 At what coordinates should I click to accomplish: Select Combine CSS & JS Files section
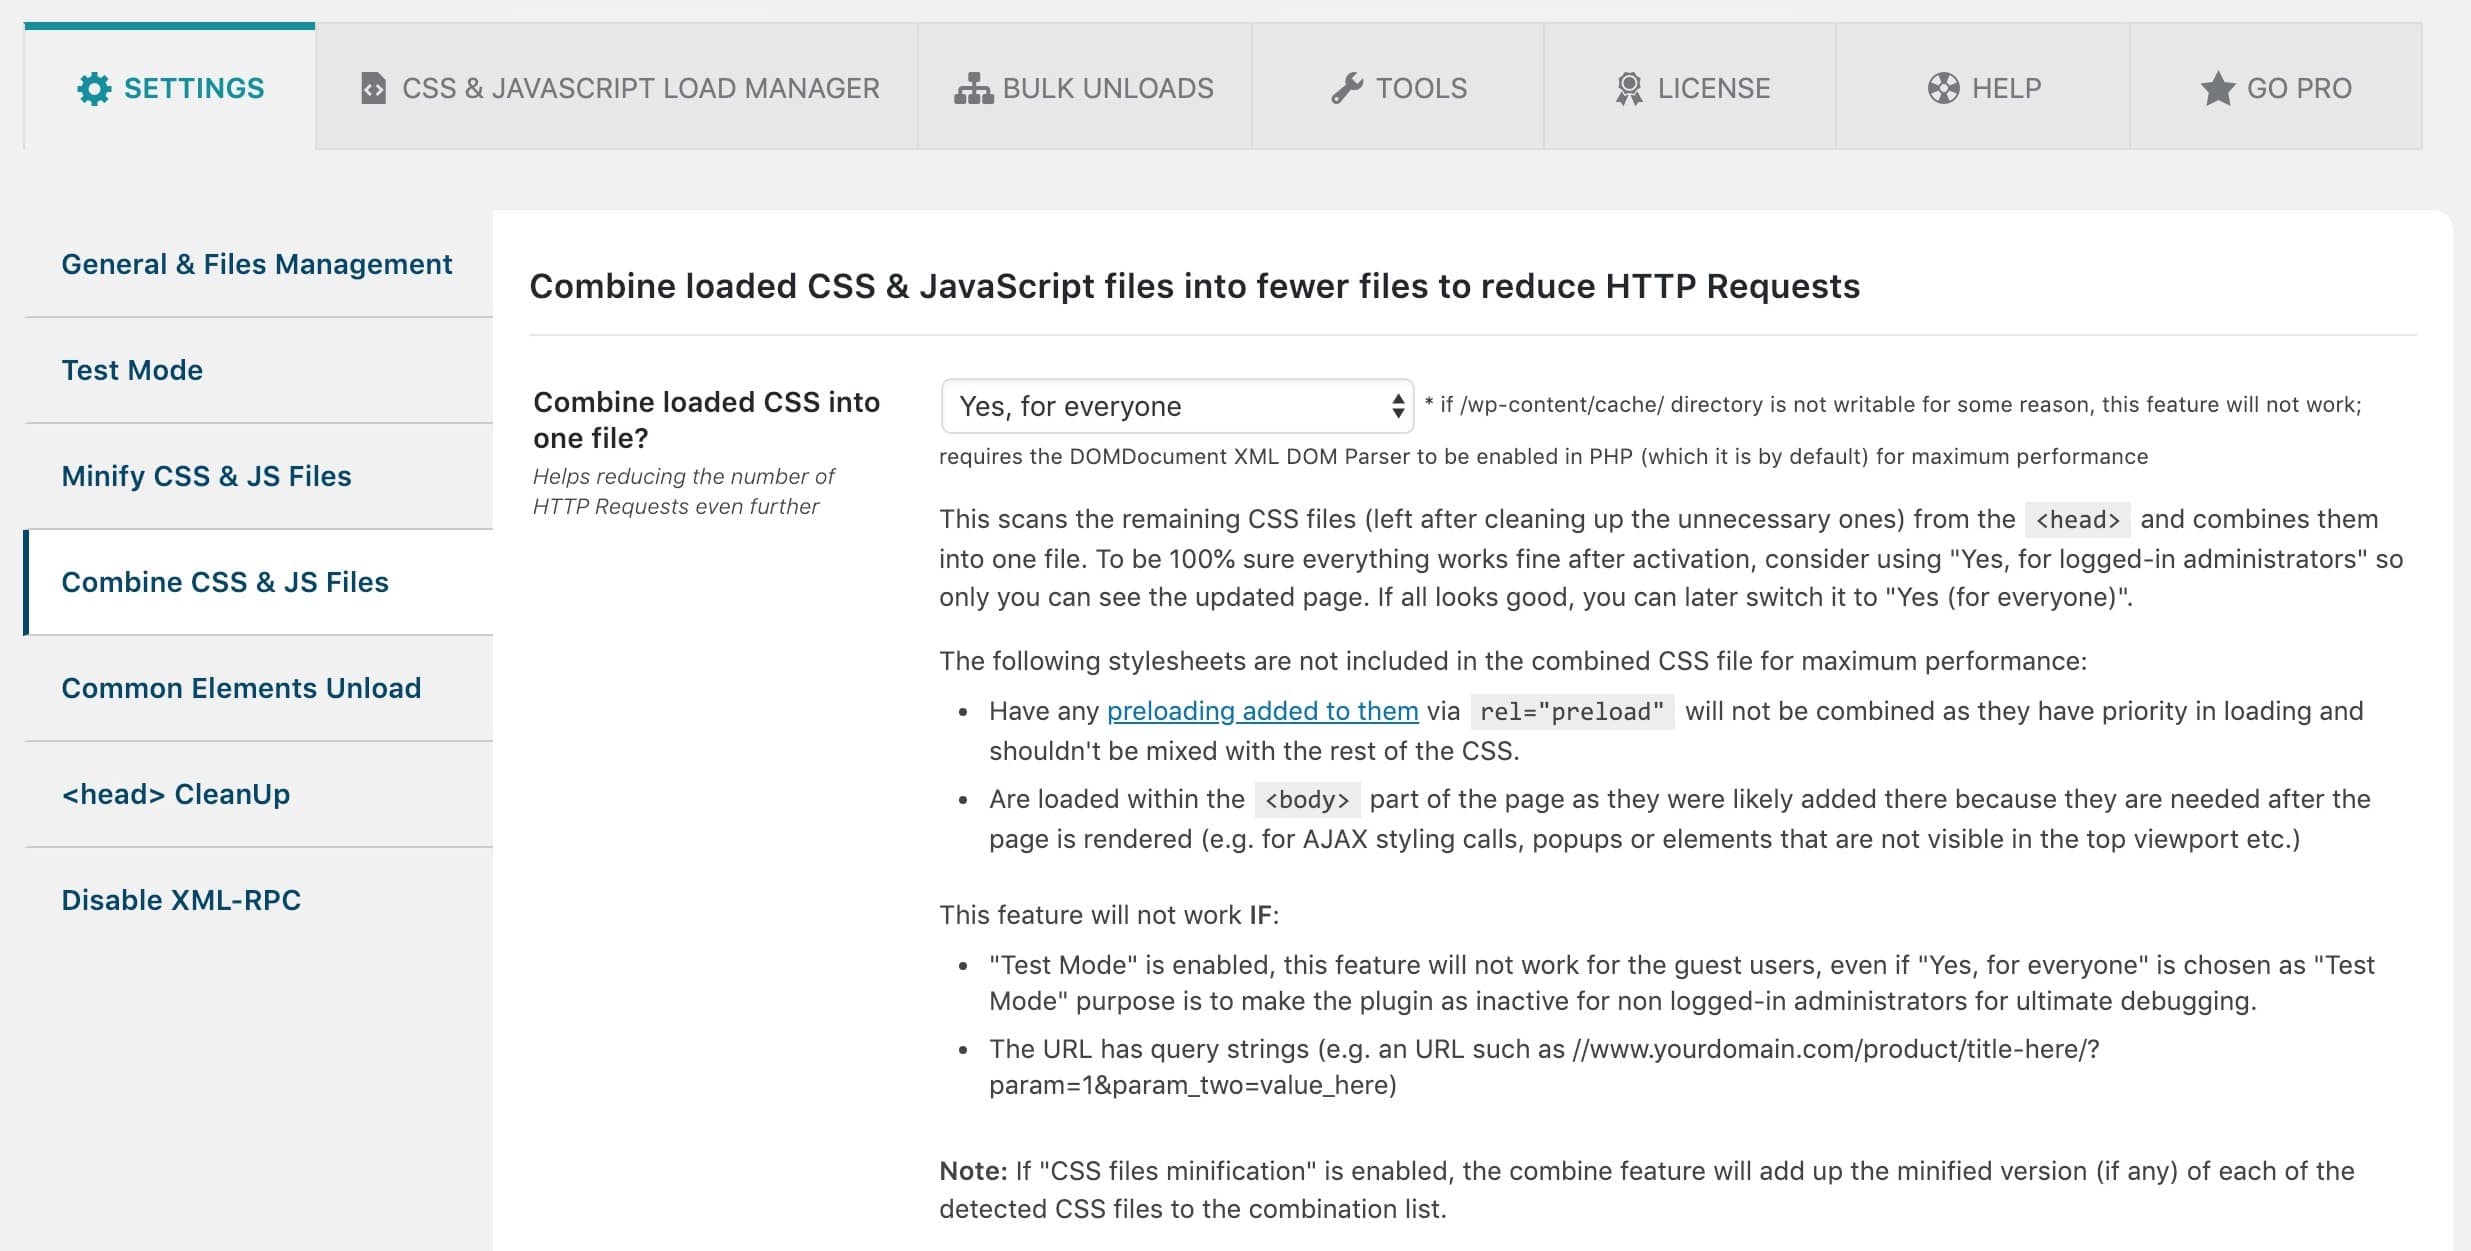[225, 582]
